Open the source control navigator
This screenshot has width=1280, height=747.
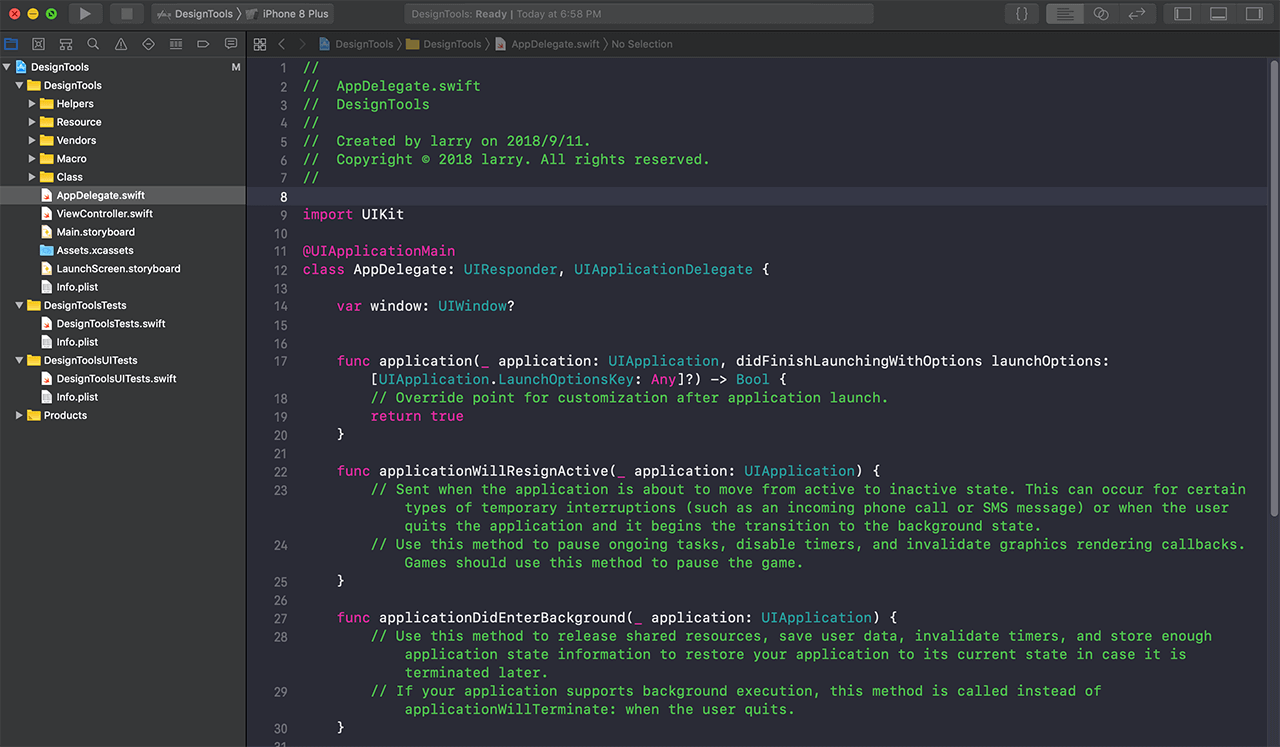(38, 44)
